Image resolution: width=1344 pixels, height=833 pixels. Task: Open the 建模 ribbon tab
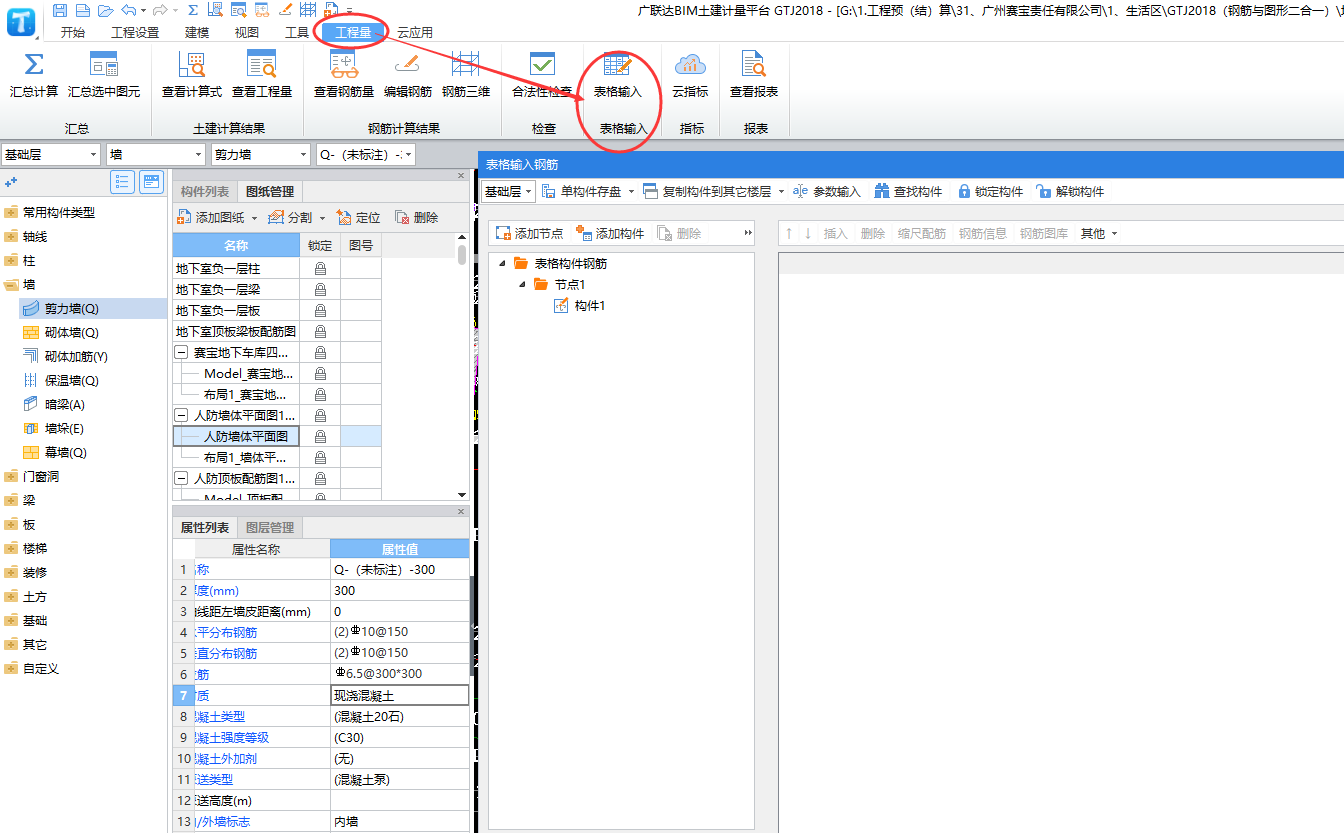197,32
